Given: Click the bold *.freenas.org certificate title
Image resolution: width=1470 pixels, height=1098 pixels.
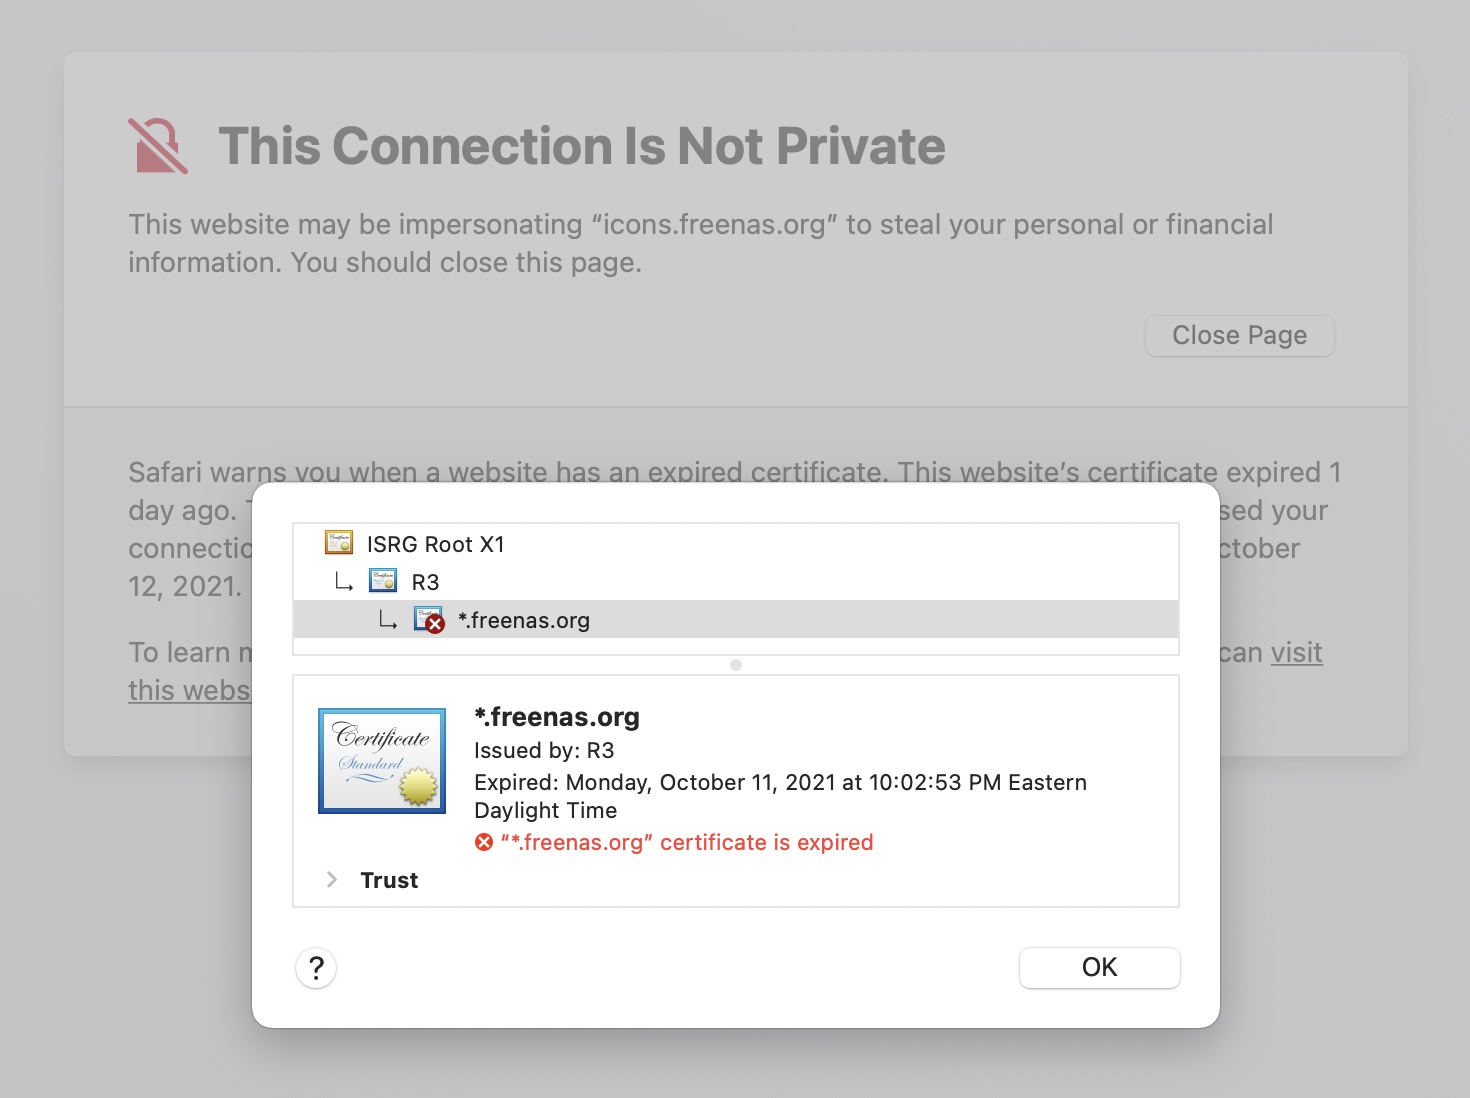Looking at the screenshot, I should (x=557, y=717).
